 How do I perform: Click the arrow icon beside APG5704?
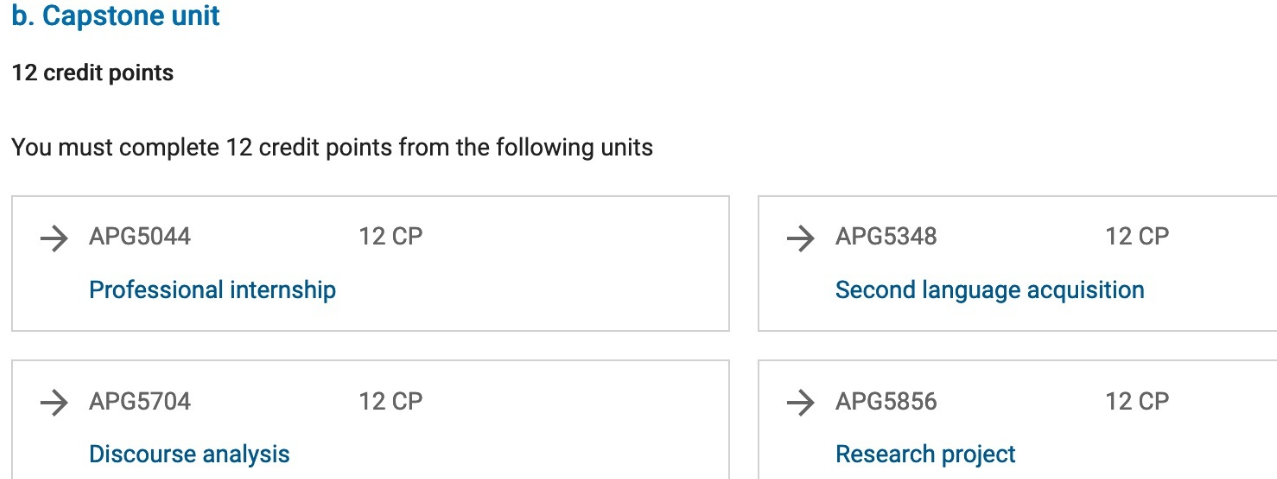pyautogui.click(x=53, y=402)
